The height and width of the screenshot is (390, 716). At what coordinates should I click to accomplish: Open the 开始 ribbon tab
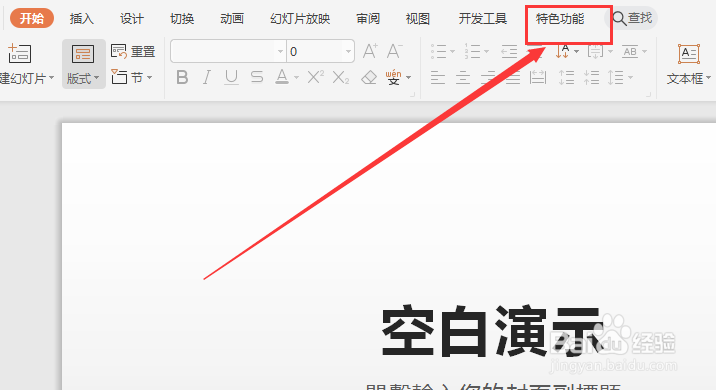(32, 18)
